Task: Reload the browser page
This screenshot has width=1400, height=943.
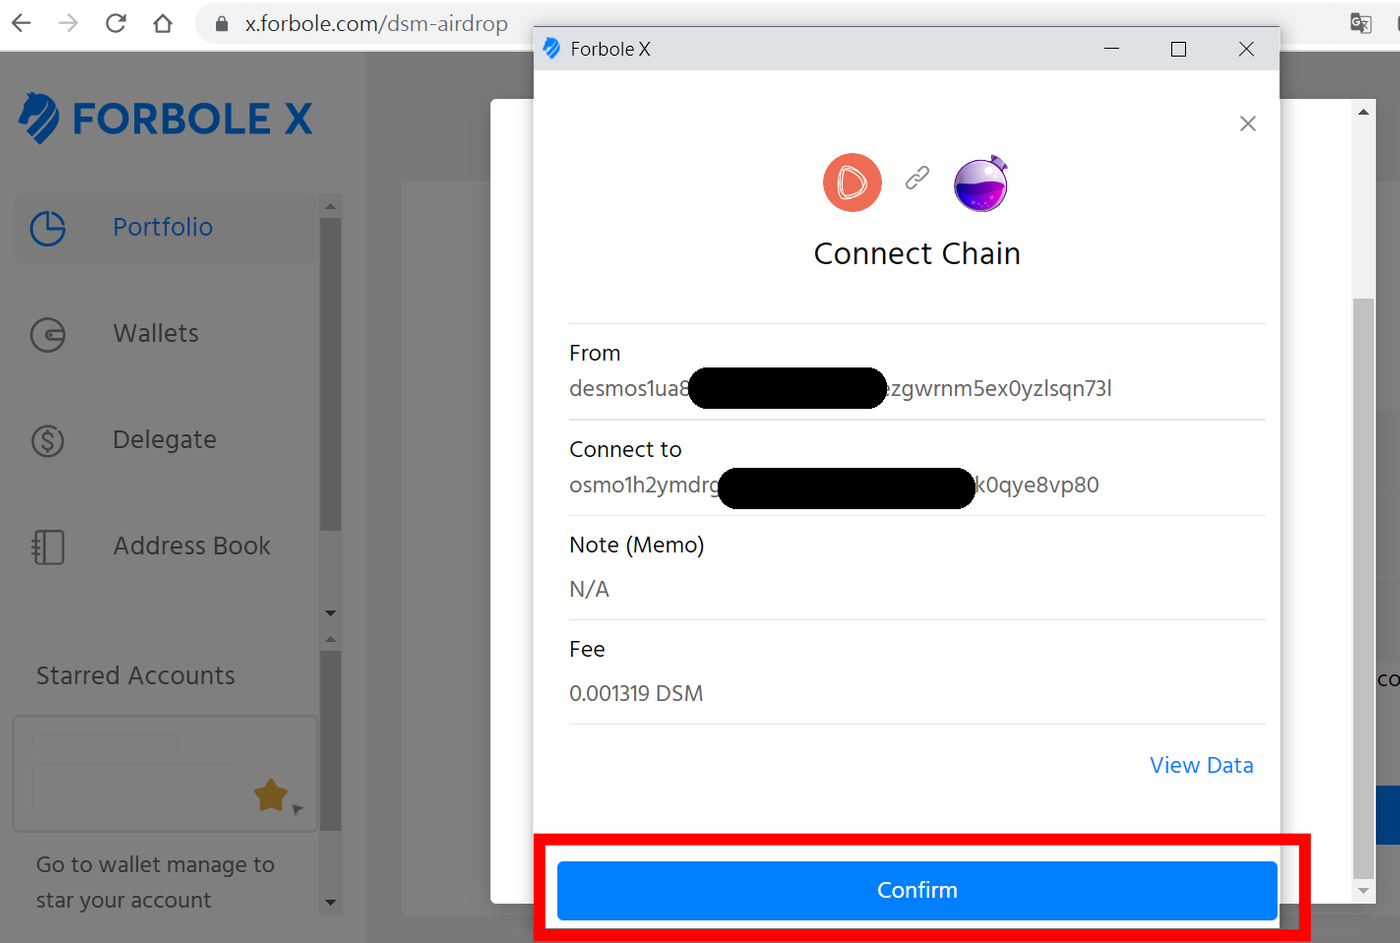Action: 116,23
